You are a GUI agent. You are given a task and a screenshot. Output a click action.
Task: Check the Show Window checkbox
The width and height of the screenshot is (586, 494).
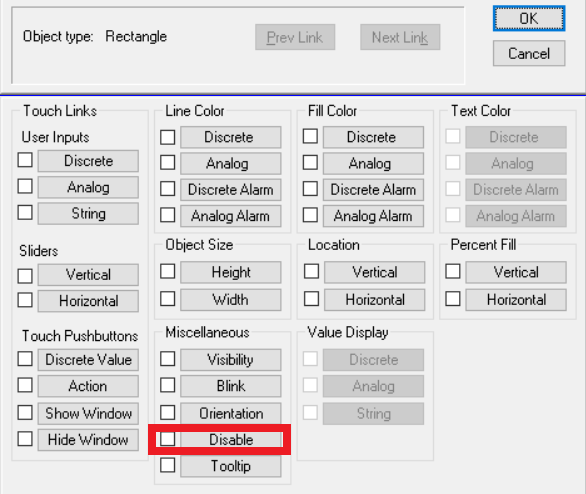point(25,413)
